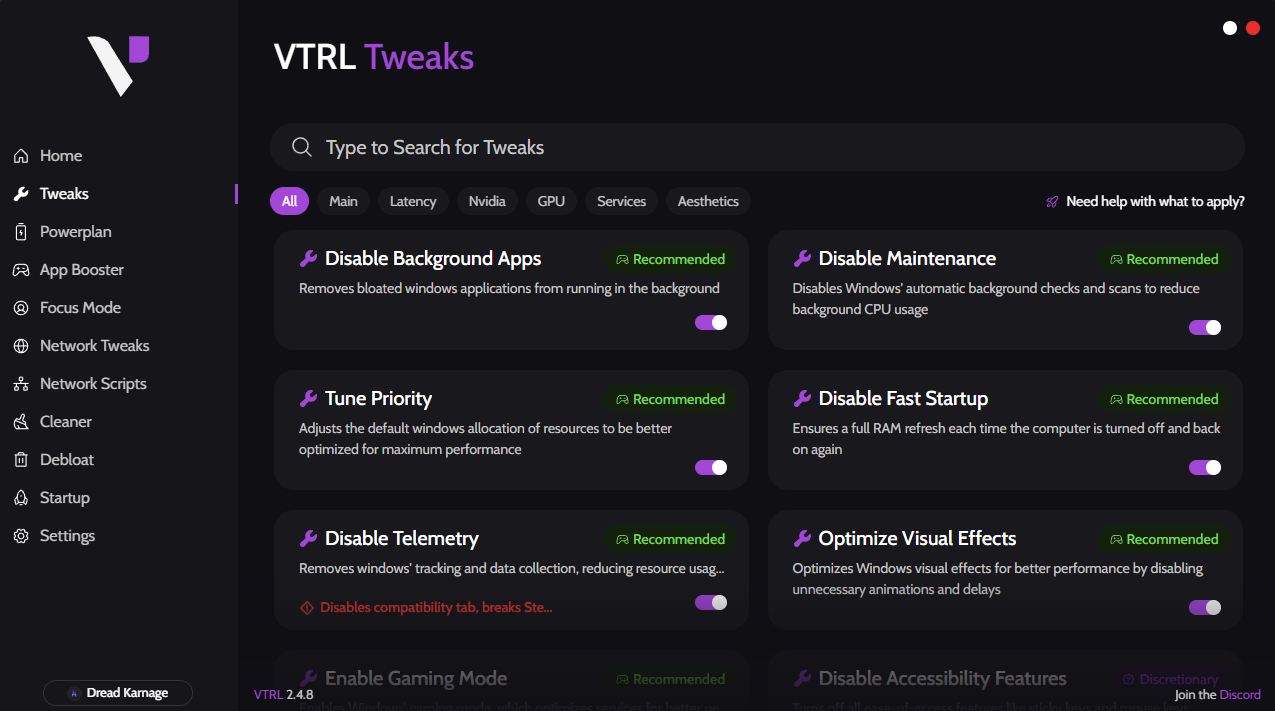The height and width of the screenshot is (711, 1275).
Task: Select the Main filter tab
Action: click(343, 201)
